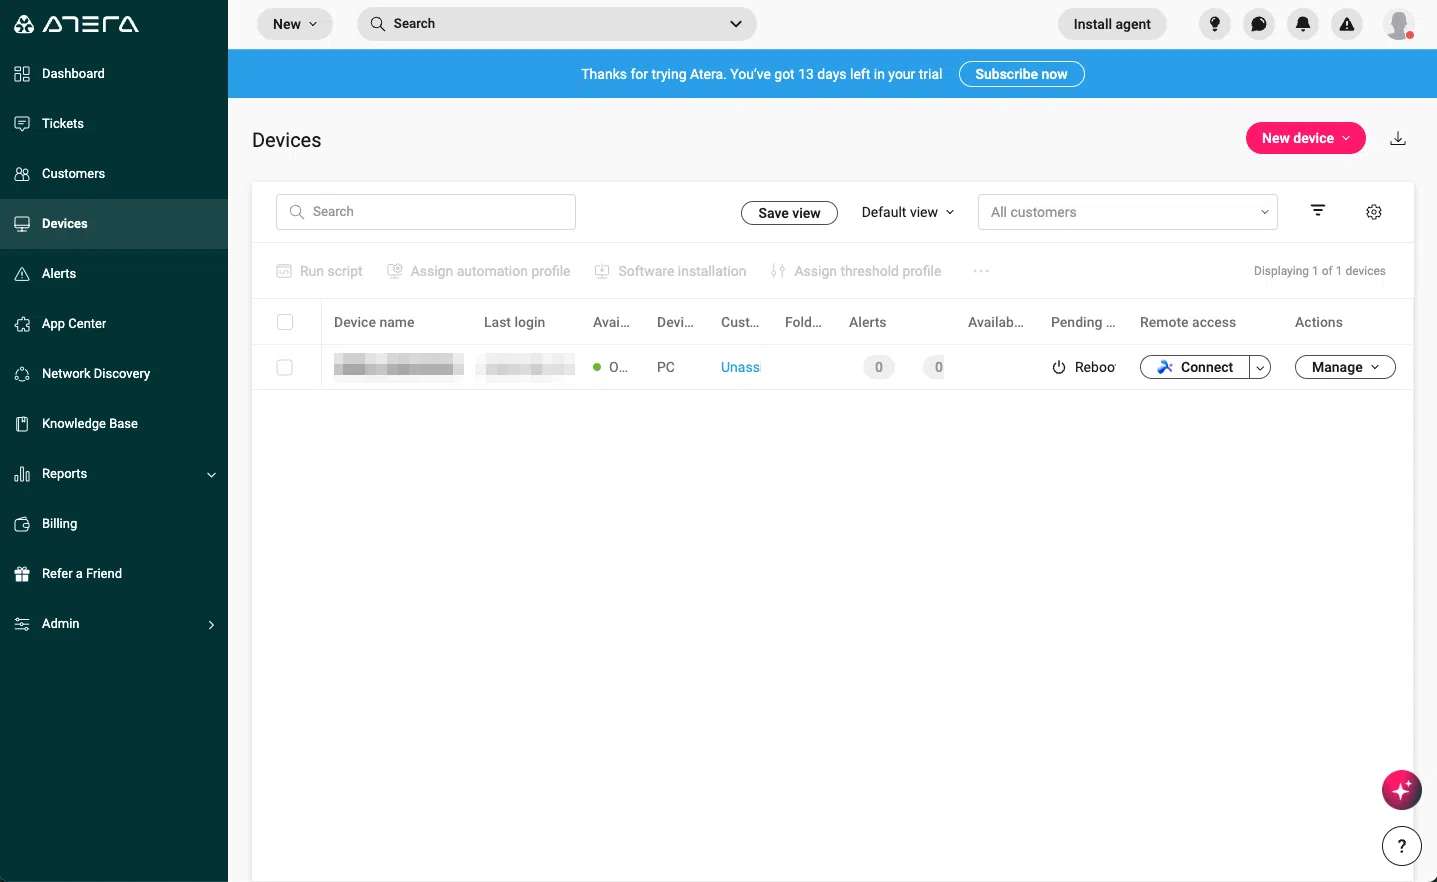Click the blurred device name cell
Image resolution: width=1437 pixels, height=882 pixels.
[x=399, y=366]
